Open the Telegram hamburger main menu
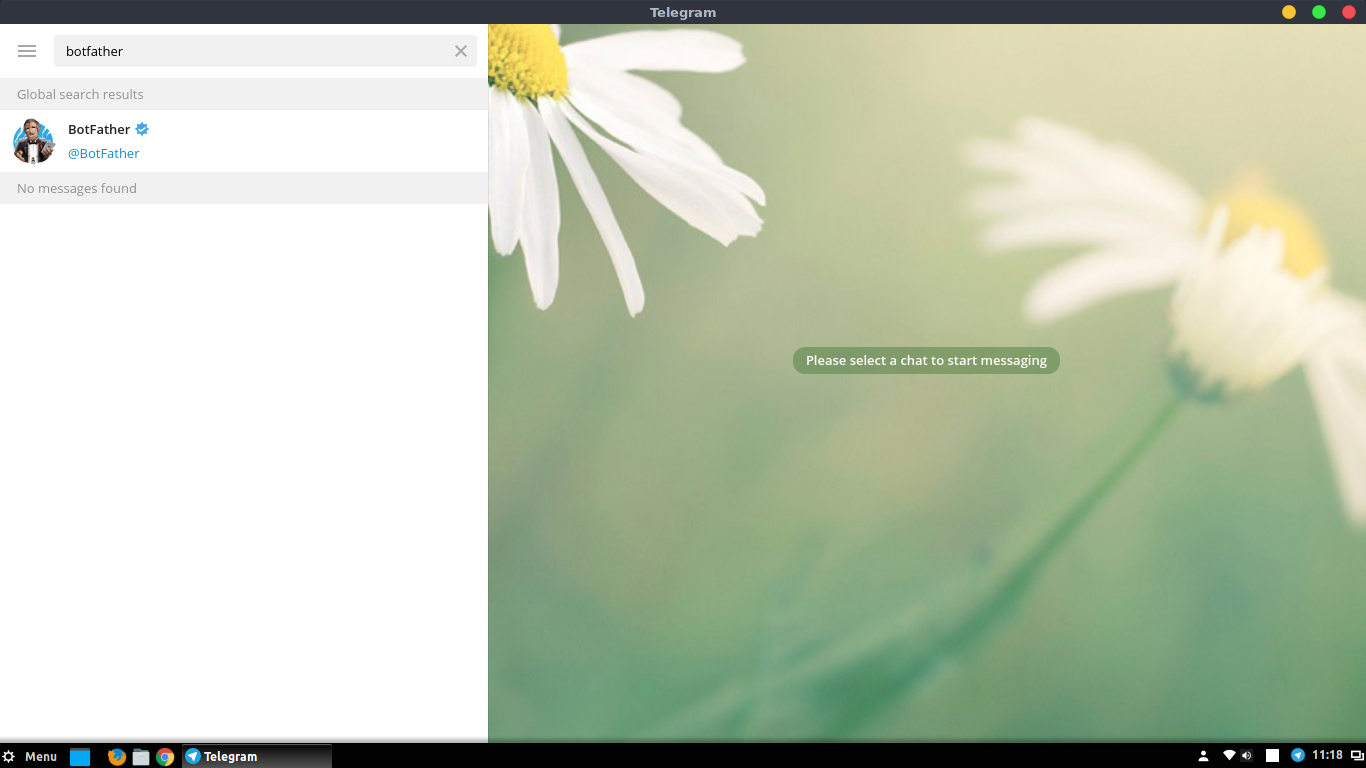This screenshot has width=1366, height=768. [27, 51]
